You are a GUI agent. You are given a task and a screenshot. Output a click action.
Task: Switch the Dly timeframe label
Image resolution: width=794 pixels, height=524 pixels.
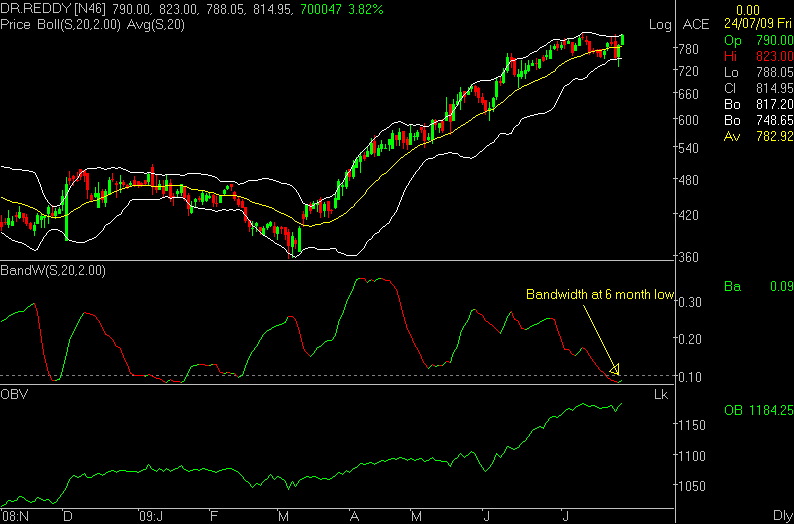click(x=783, y=515)
